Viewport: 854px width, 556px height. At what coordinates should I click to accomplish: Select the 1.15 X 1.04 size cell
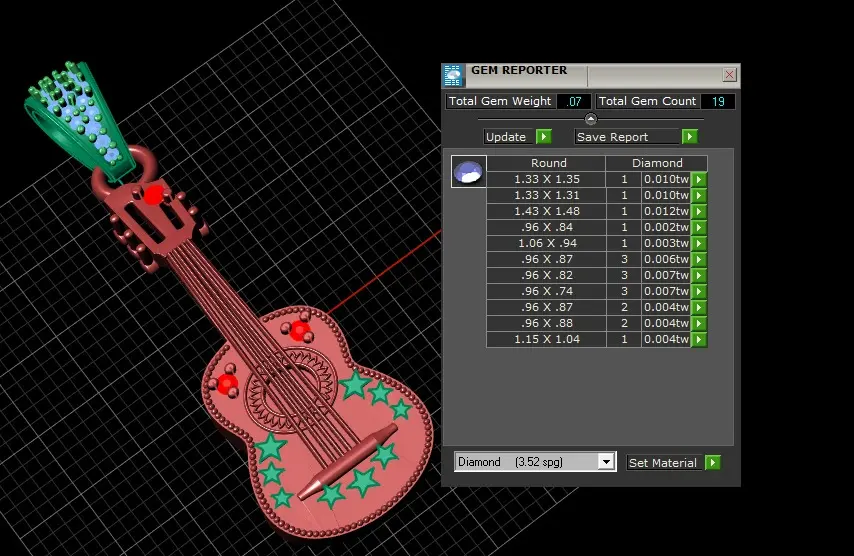coord(546,339)
